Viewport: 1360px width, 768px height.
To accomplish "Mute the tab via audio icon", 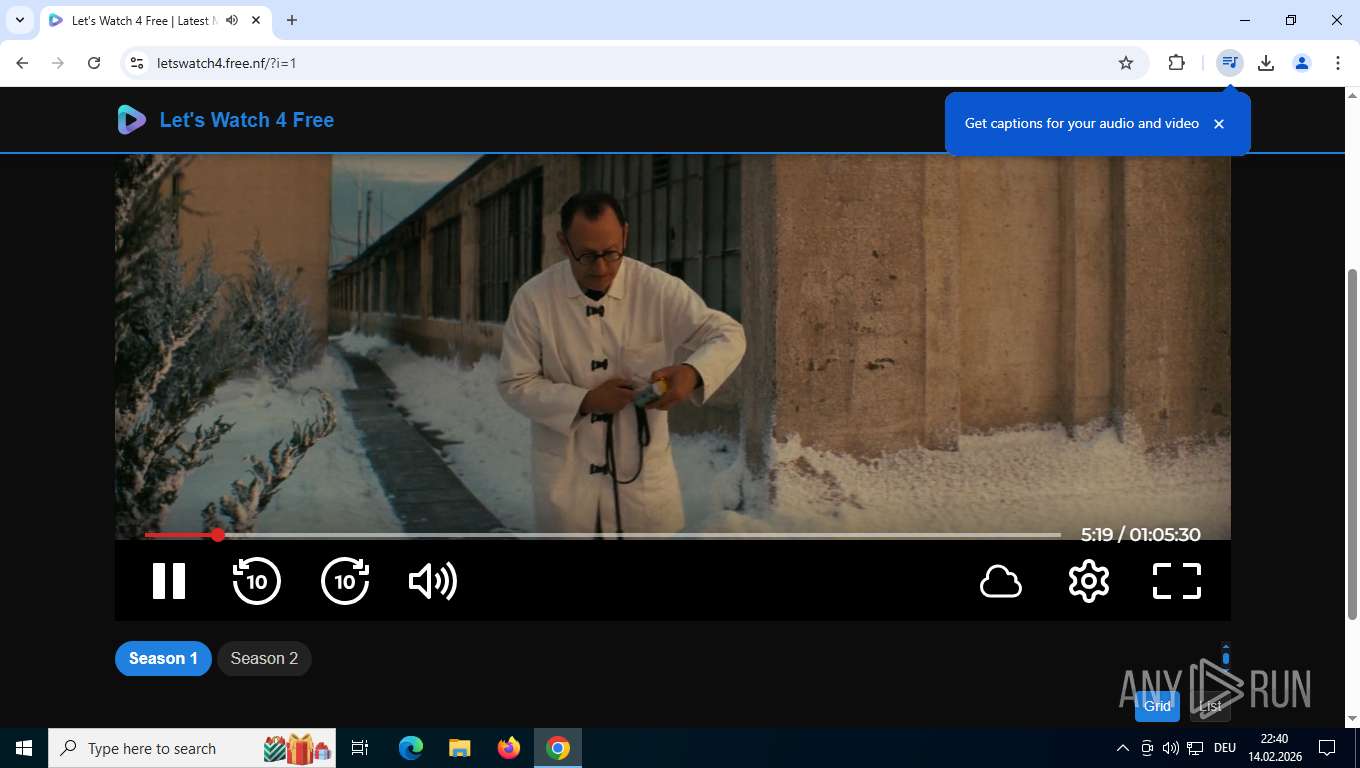I will [232, 20].
